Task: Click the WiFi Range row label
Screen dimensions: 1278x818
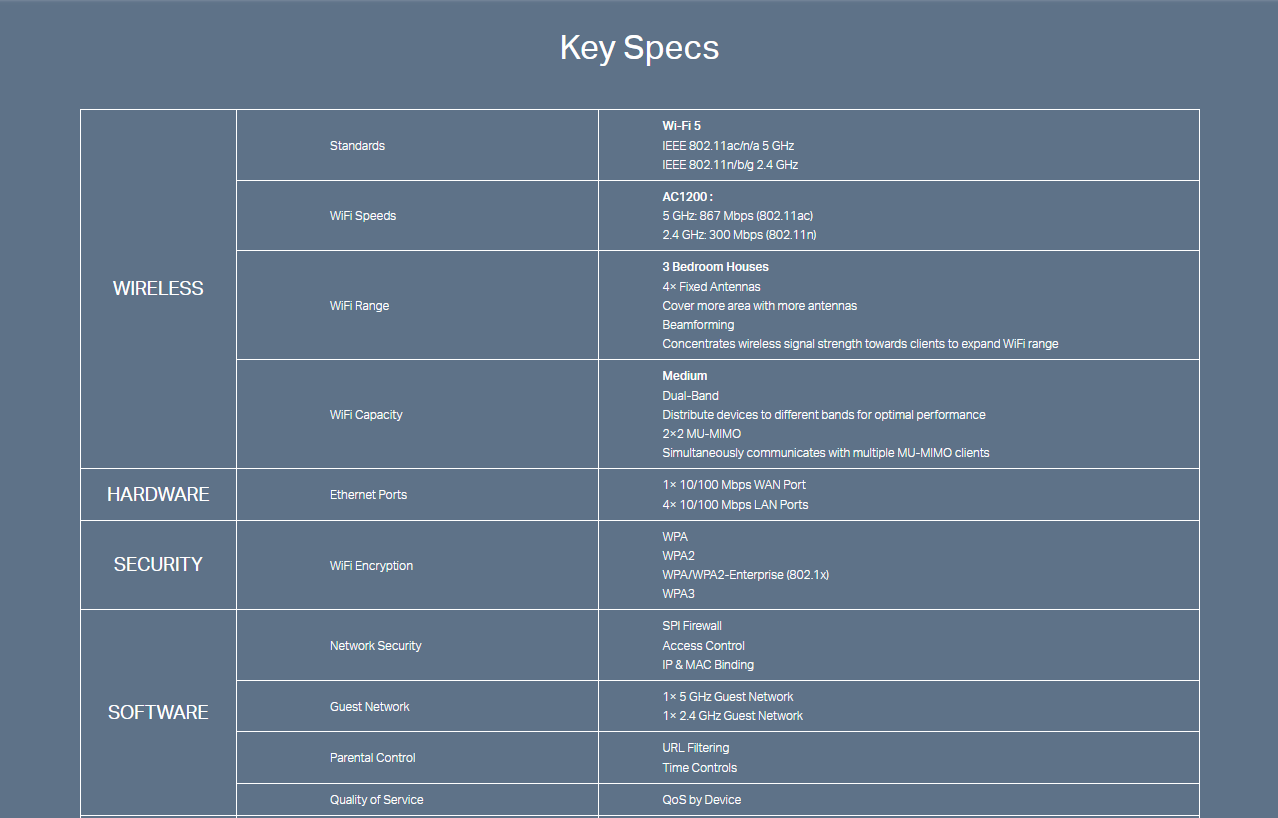Action: click(x=359, y=306)
